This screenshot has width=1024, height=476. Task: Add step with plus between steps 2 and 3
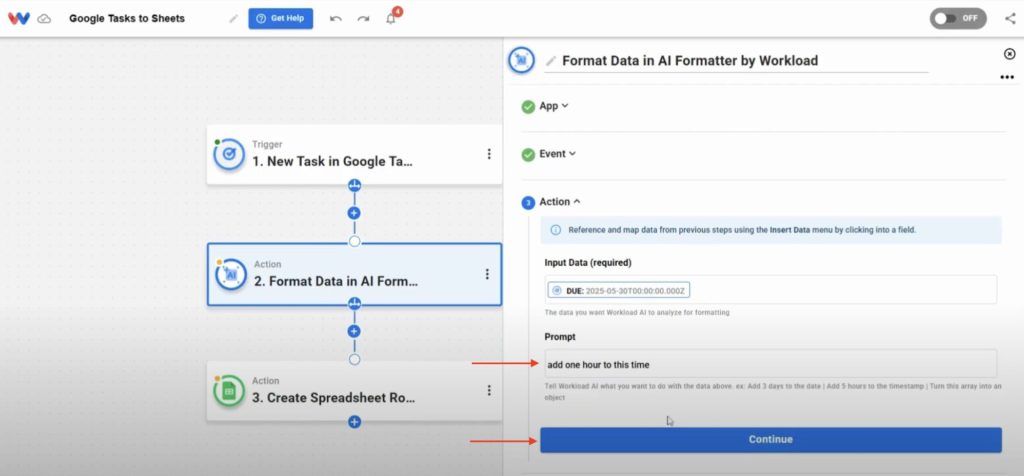[354, 331]
